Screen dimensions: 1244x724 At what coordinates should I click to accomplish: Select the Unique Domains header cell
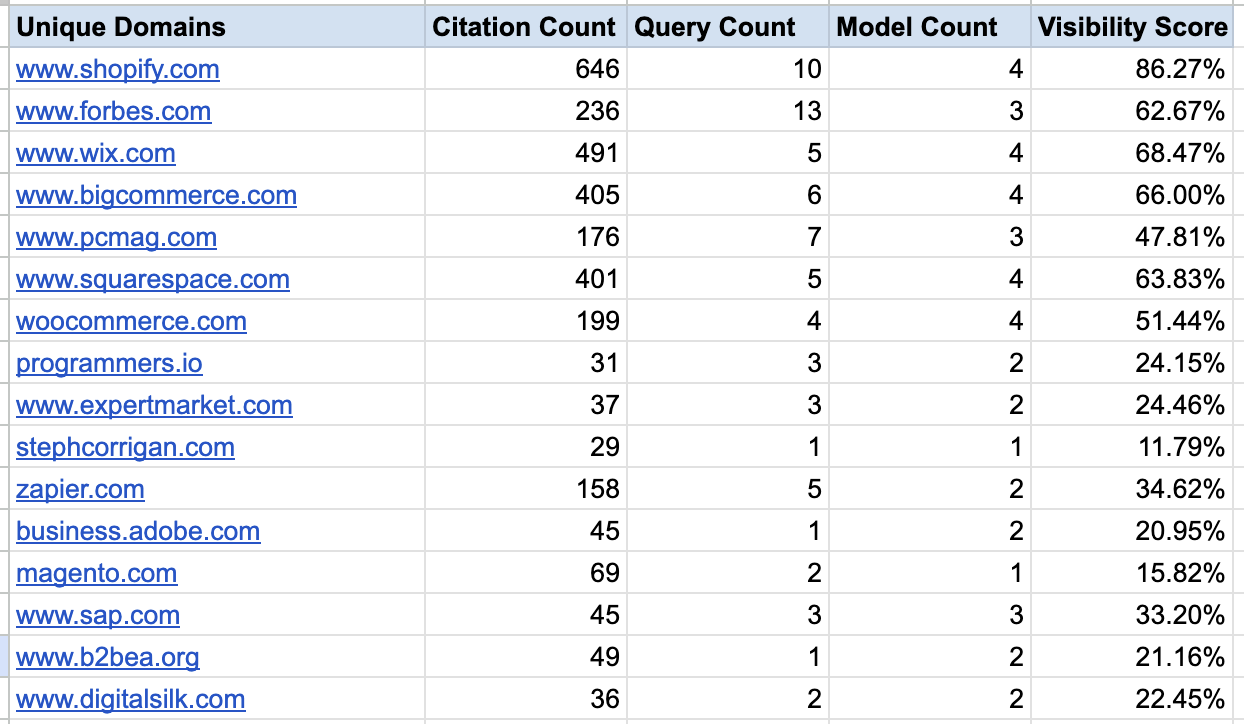click(x=120, y=27)
